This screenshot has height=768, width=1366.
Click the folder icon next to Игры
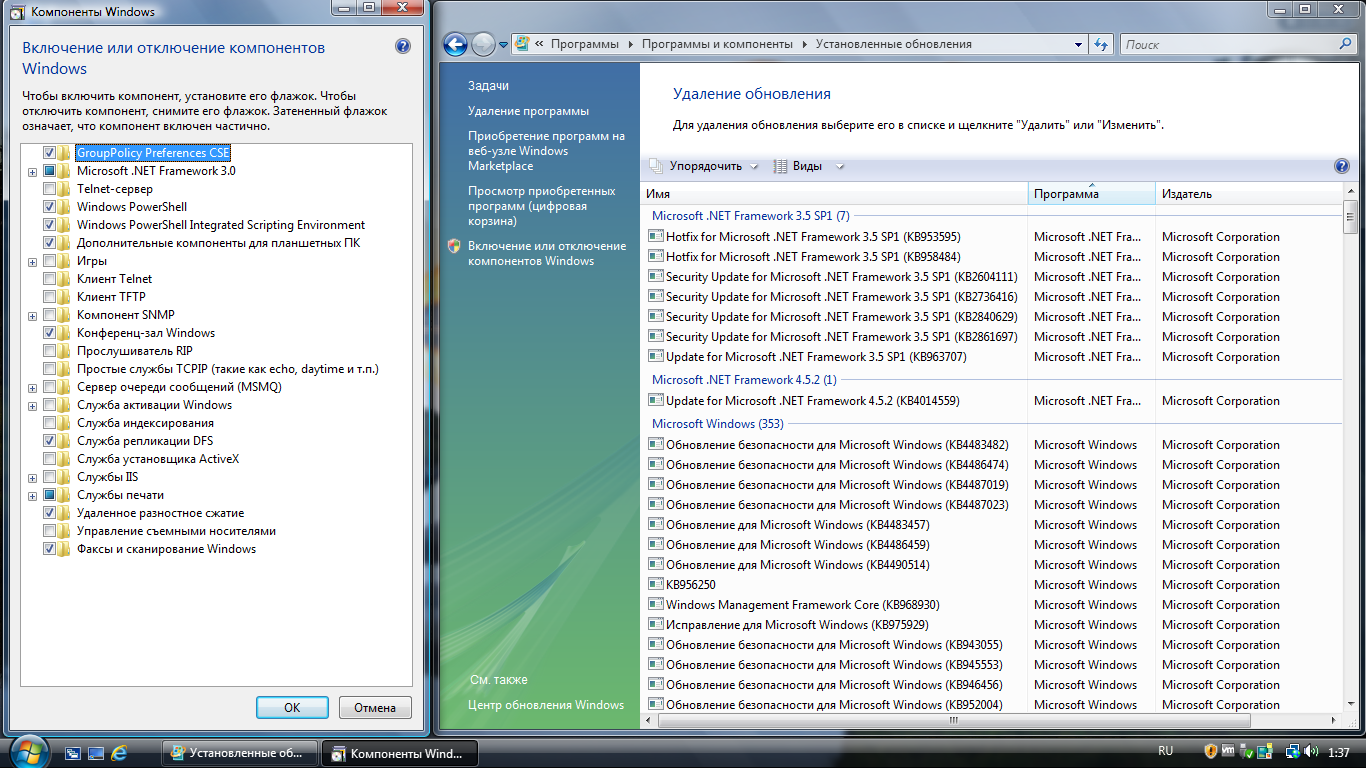(x=65, y=261)
